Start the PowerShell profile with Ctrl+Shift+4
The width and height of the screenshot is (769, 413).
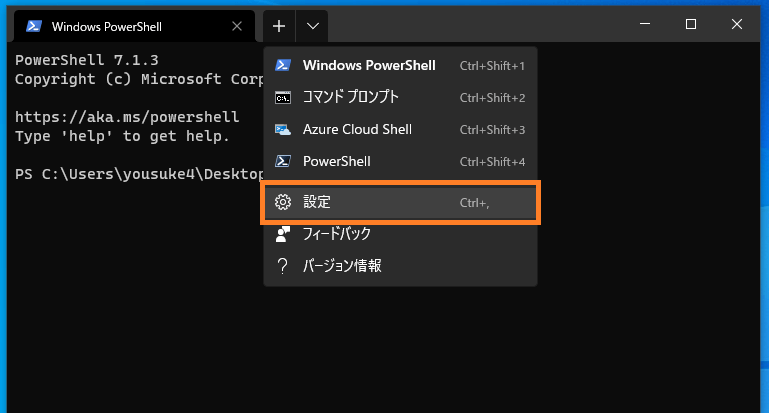(x=400, y=161)
